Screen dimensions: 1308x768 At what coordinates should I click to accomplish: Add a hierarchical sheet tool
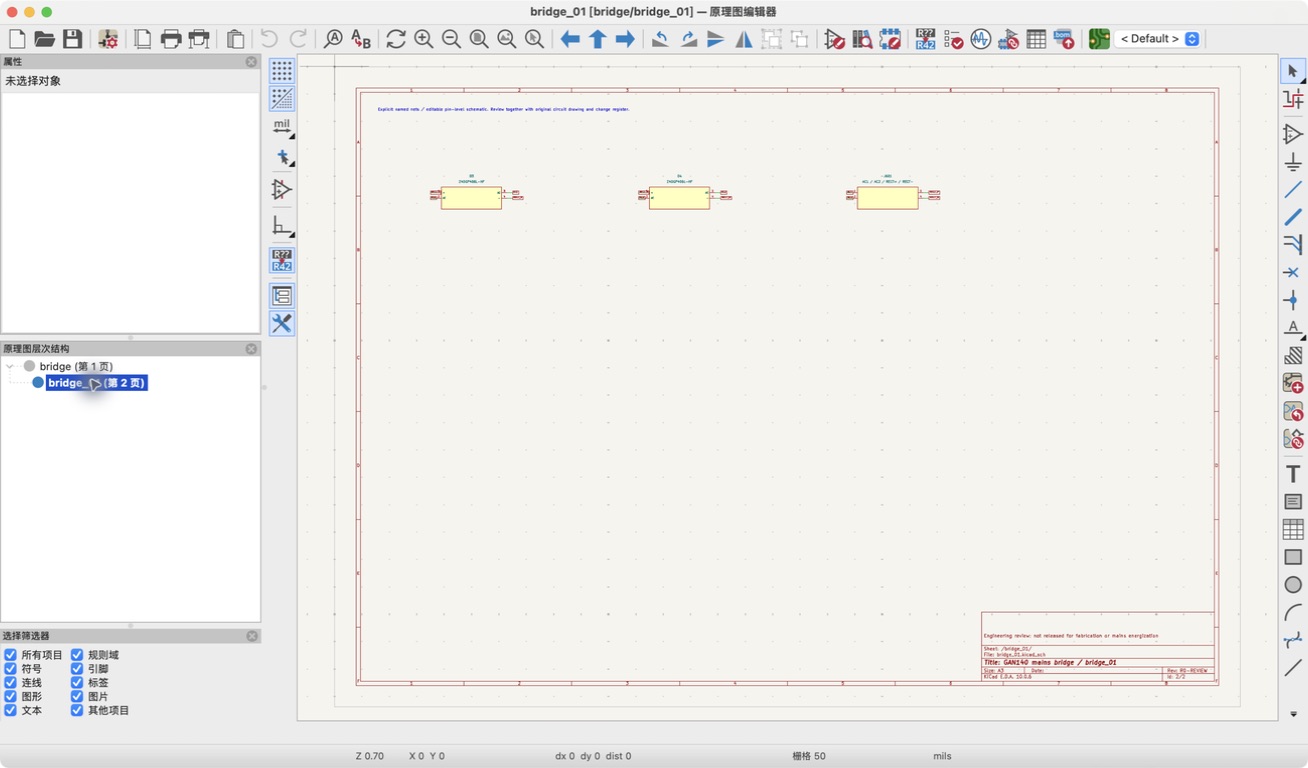coord(1293,383)
